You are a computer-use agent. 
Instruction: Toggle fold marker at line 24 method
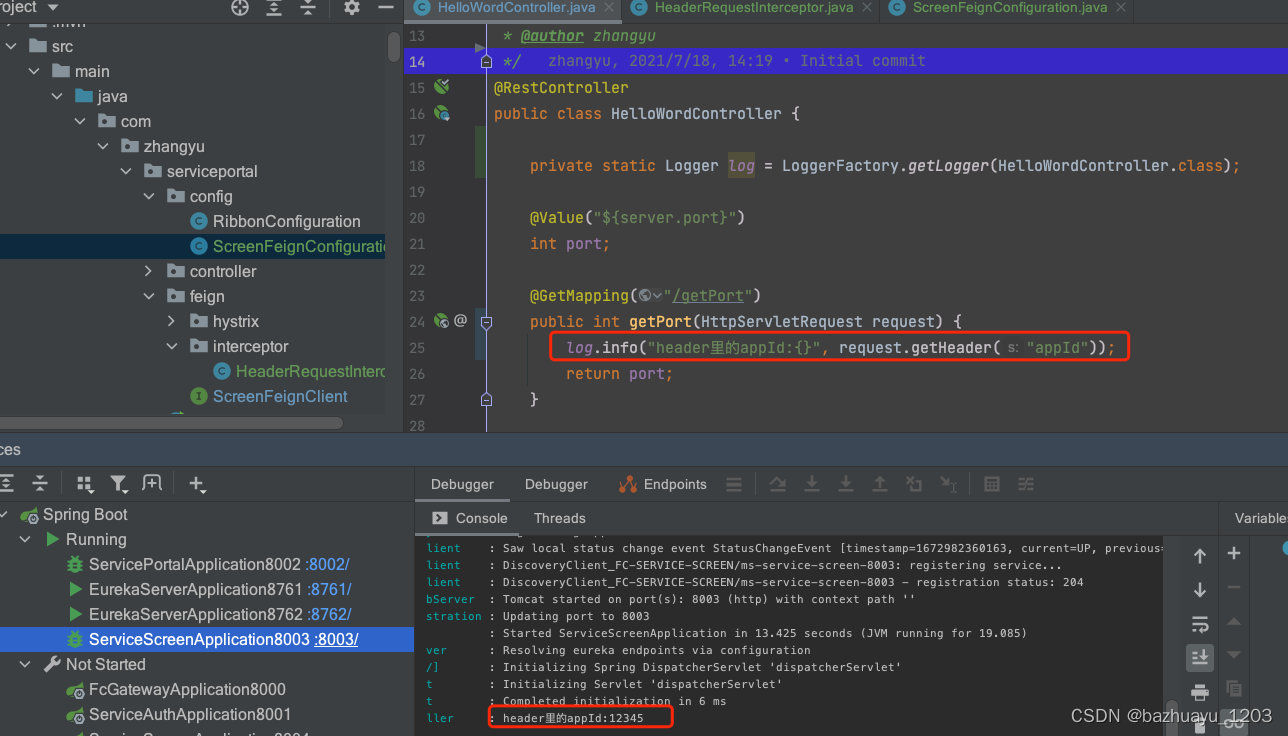pos(486,322)
